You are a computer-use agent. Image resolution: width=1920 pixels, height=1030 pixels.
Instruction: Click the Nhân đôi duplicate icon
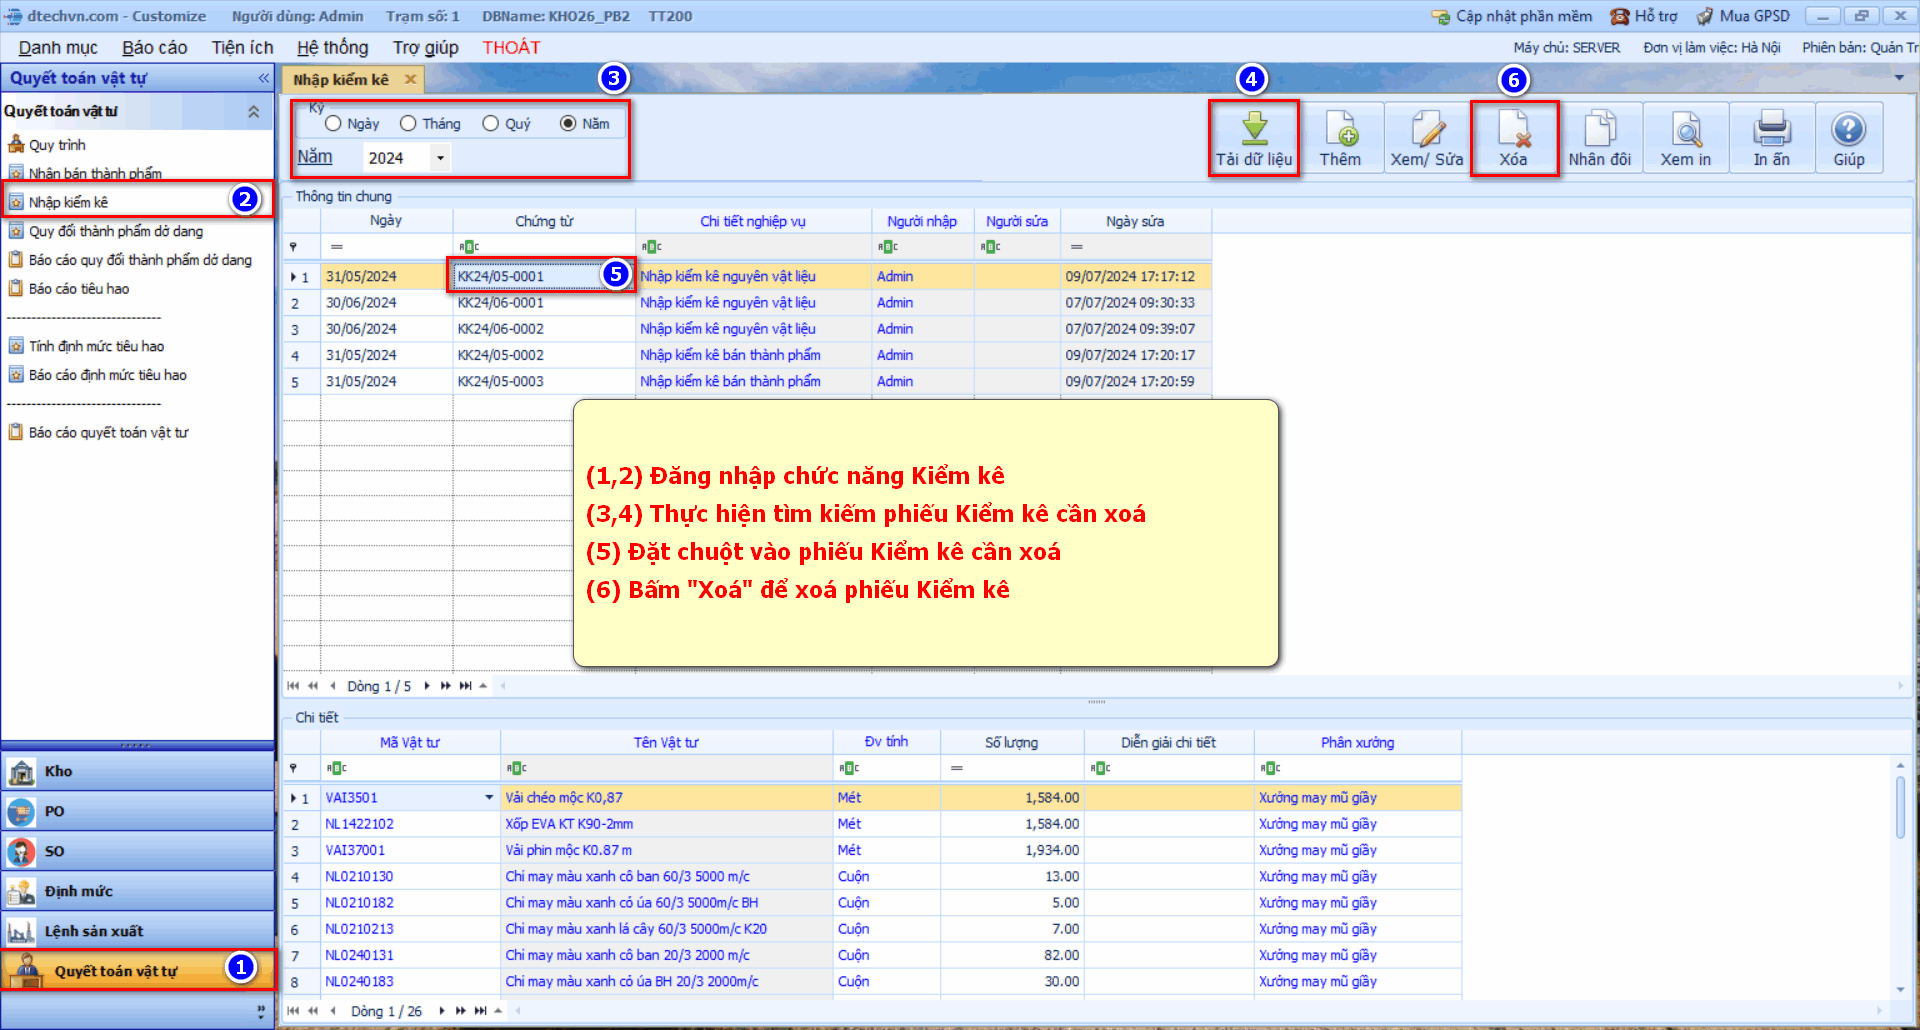(x=1599, y=130)
